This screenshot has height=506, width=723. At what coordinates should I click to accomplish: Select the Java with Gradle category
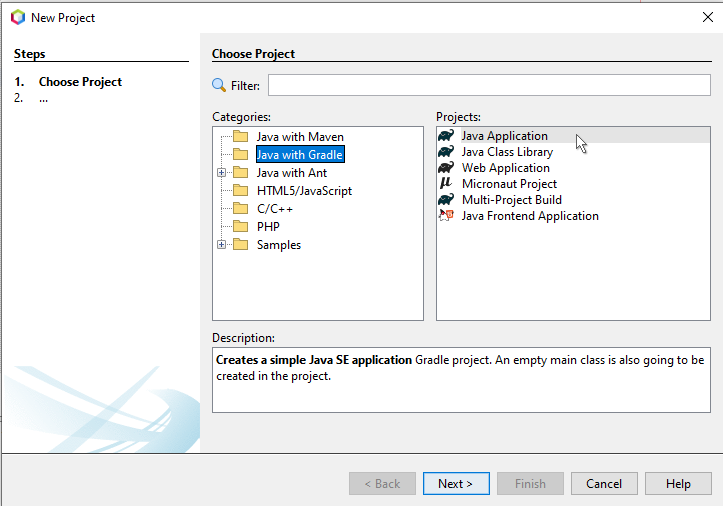[x=299, y=155]
